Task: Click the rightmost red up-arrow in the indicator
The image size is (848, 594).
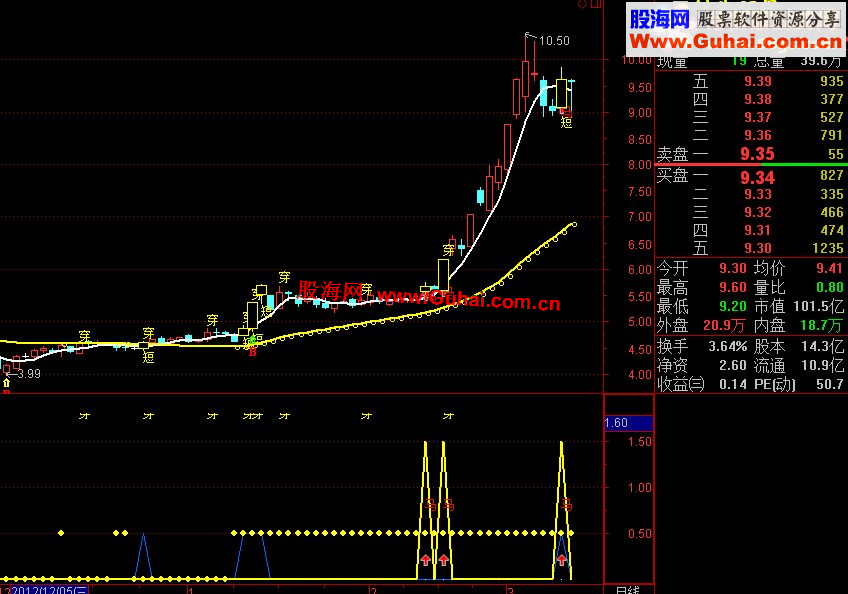Action: pos(562,560)
